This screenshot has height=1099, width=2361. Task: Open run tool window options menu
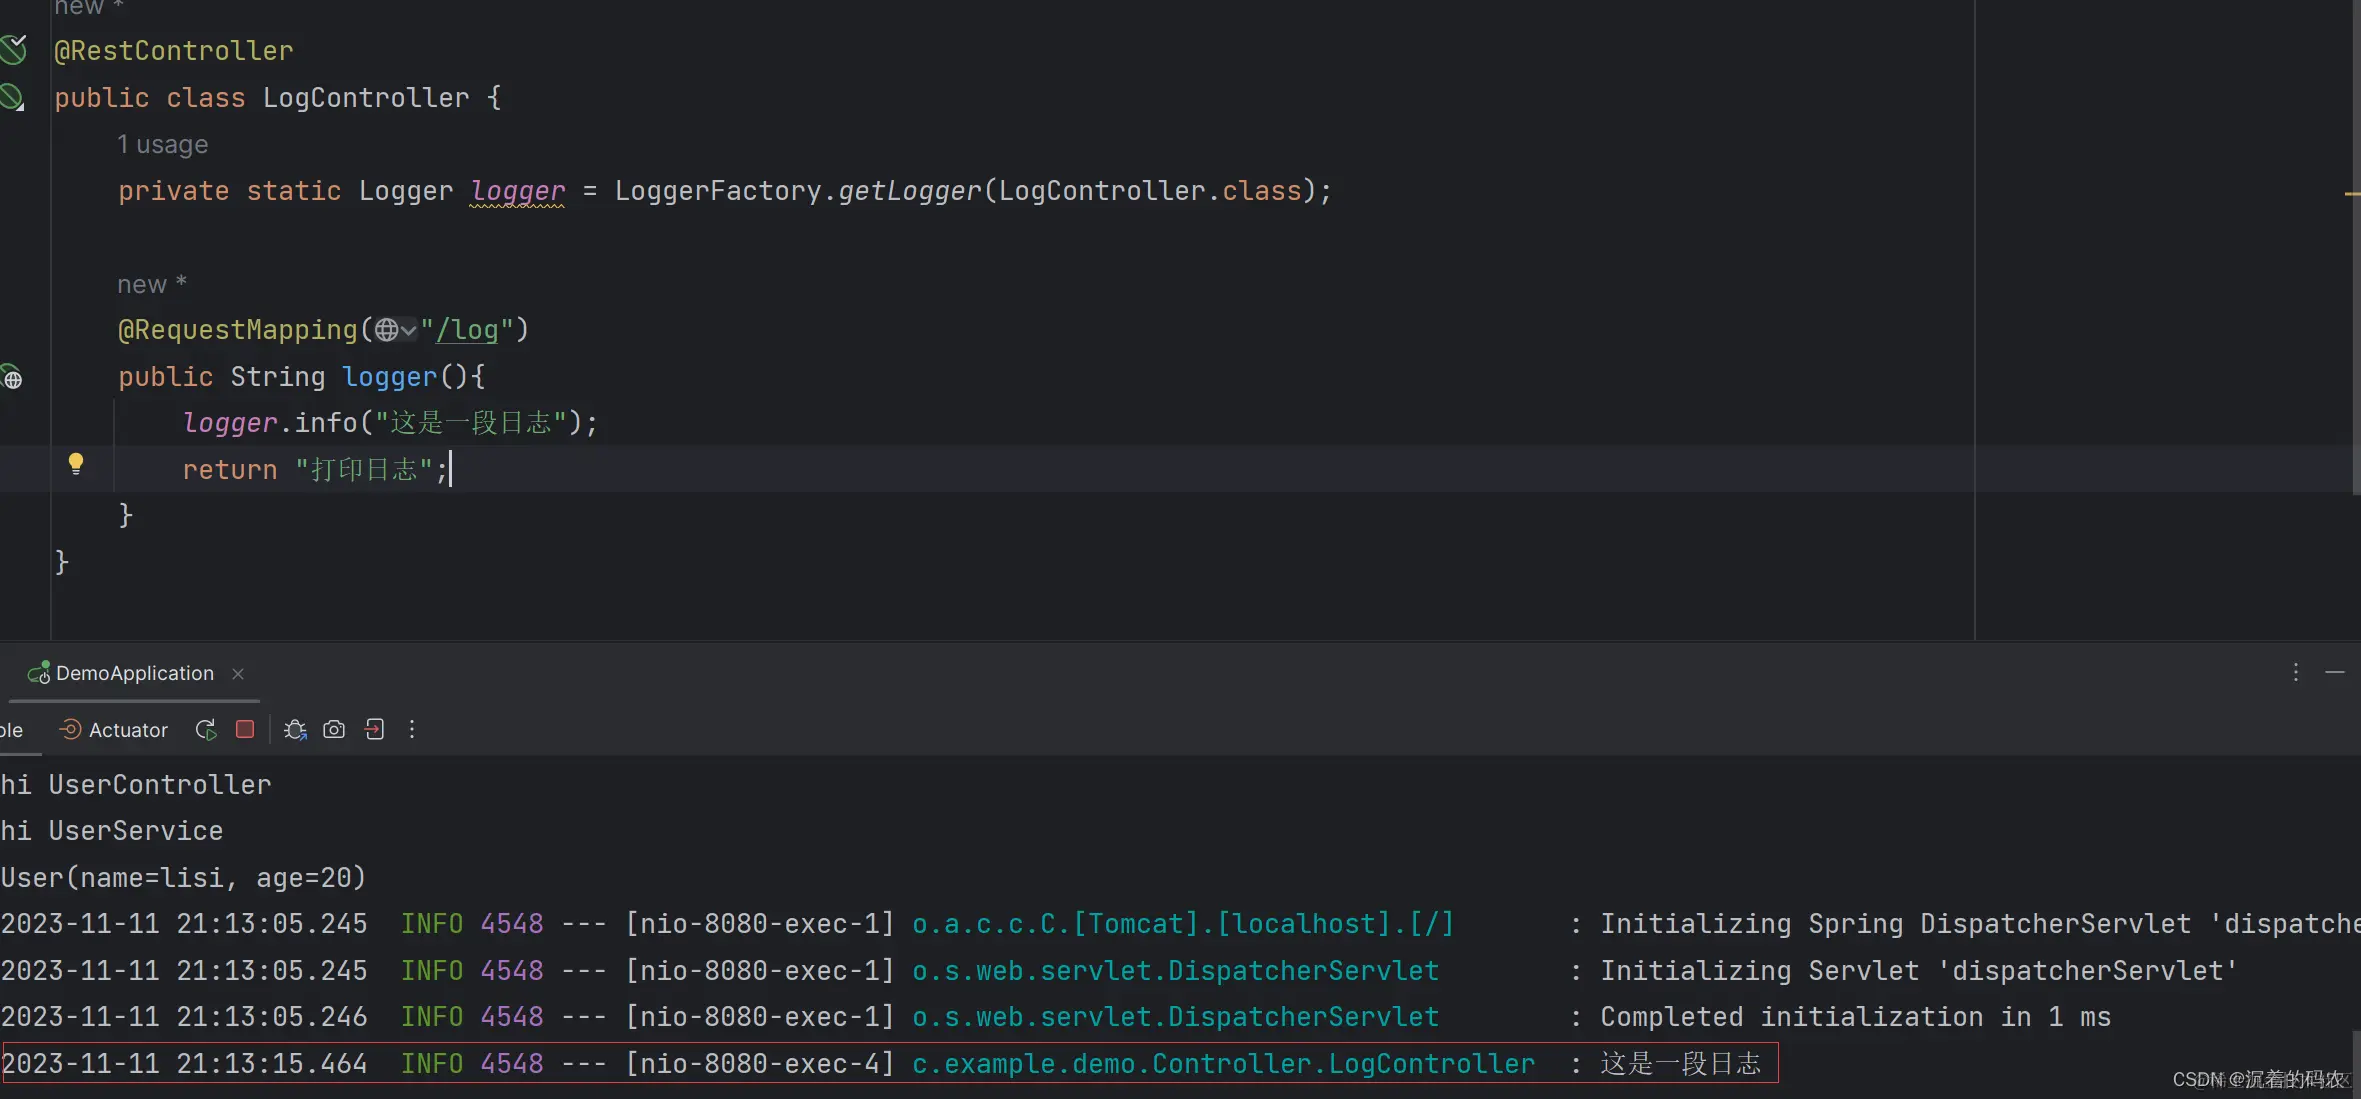2295,672
